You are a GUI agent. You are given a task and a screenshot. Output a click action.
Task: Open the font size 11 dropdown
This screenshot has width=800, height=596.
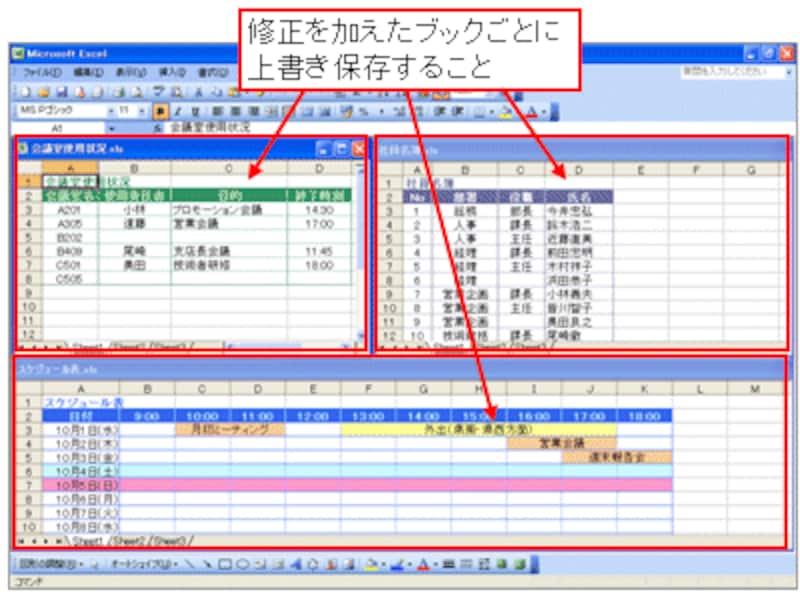[142, 111]
